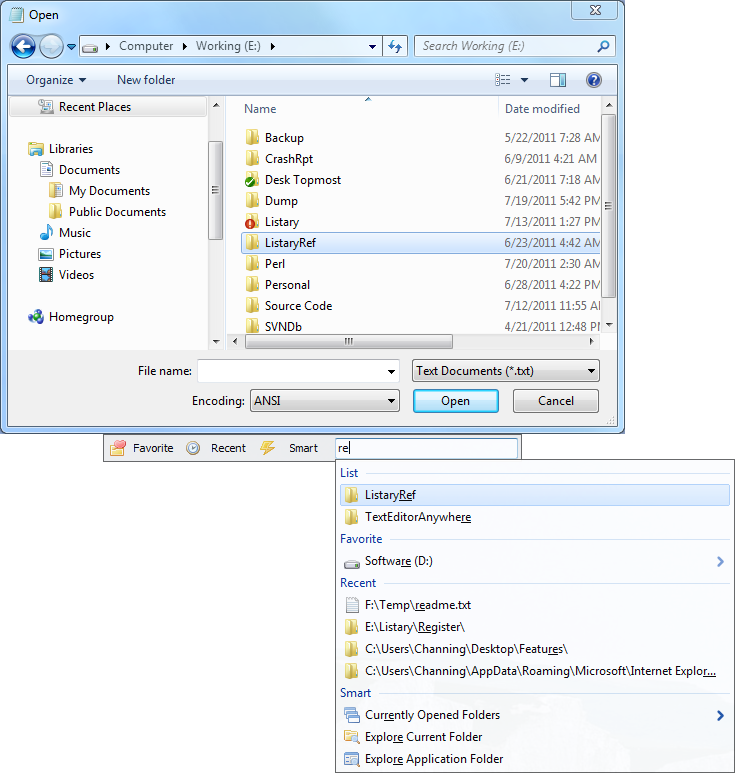The width and height of the screenshot is (735, 773).
Task: Open the view options dropdown arrow
Action: pos(525,80)
